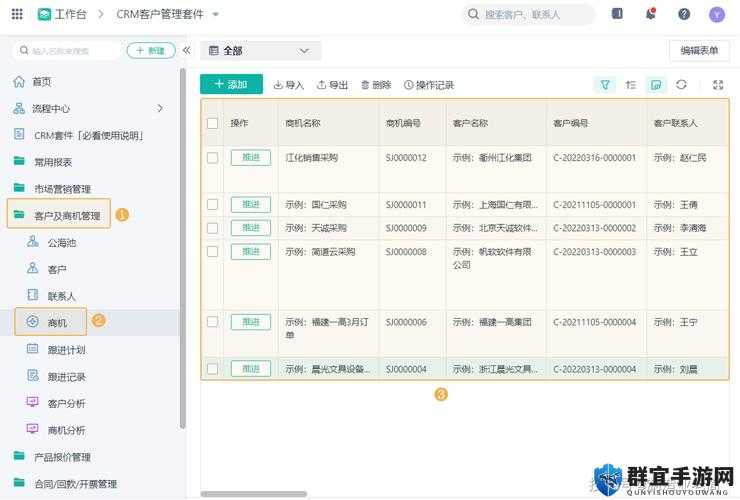Click the 联系人 contacts icon
Screen dimensions: 740x500
coord(33,296)
